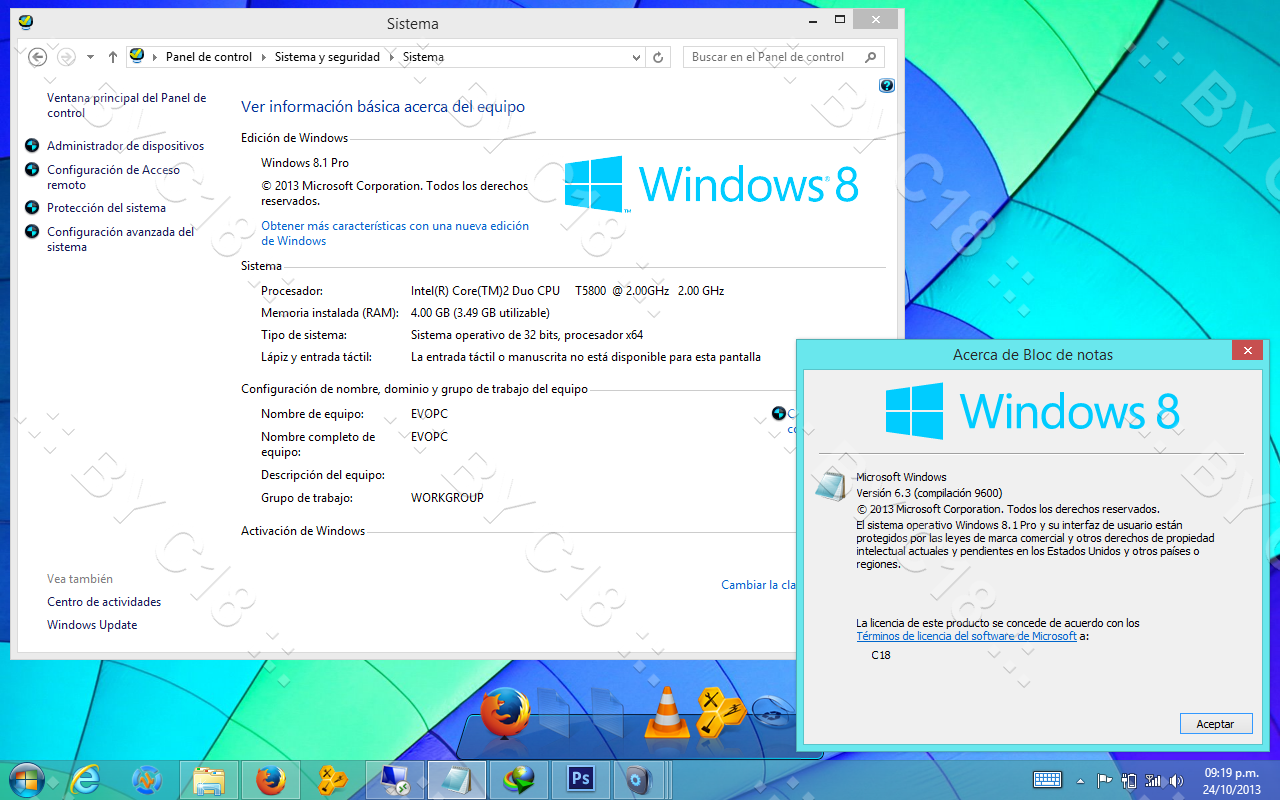The width and height of the screenshot is (1280, 800).
Task: Open Photoshop from the taskbar
Action: 581,780
